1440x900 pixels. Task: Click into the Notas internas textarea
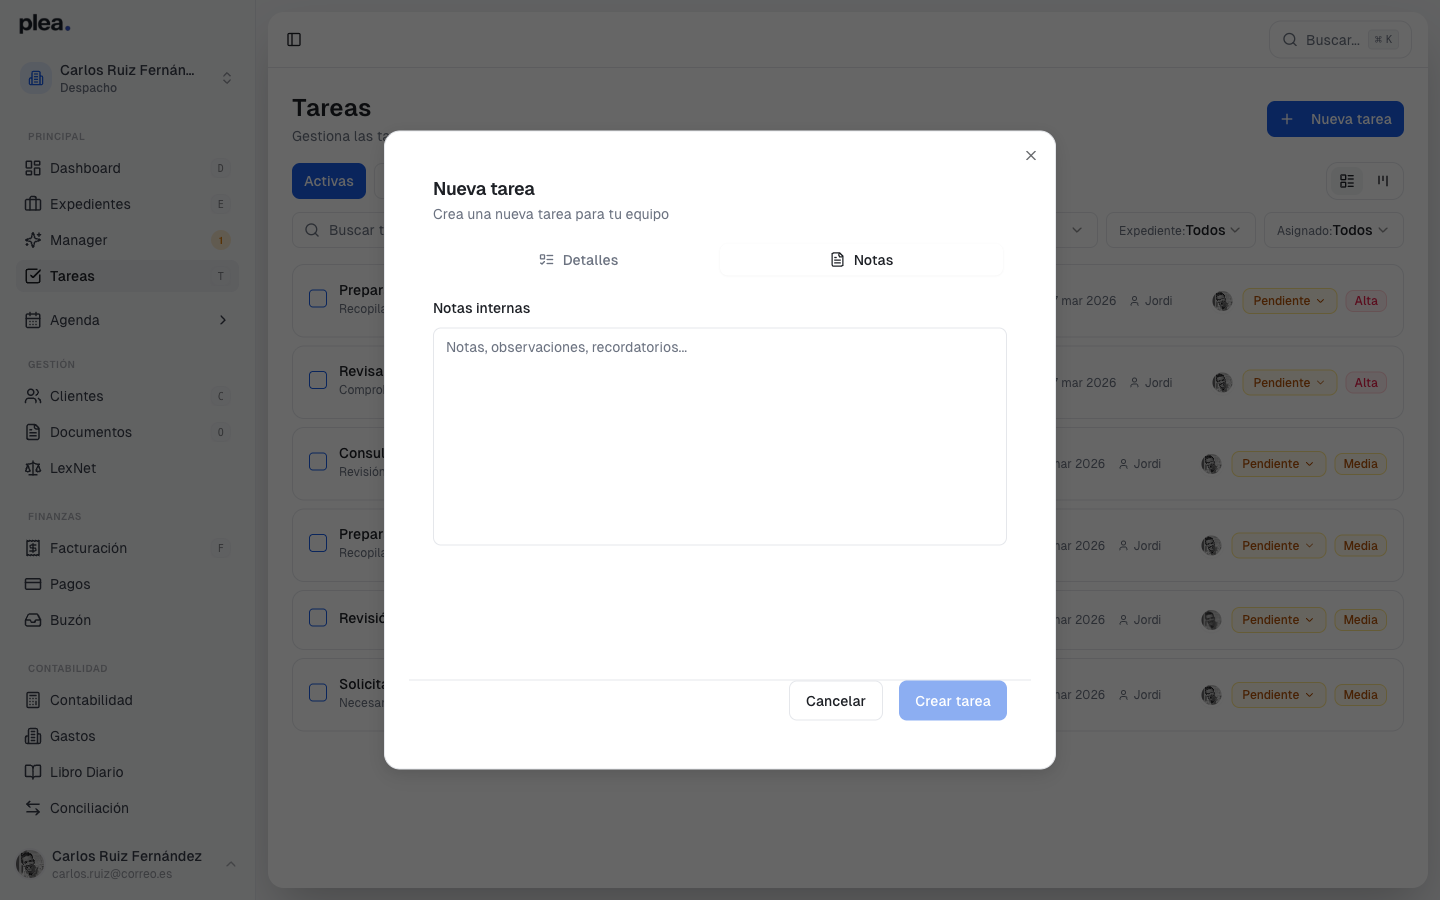click(x=720, y=437)
